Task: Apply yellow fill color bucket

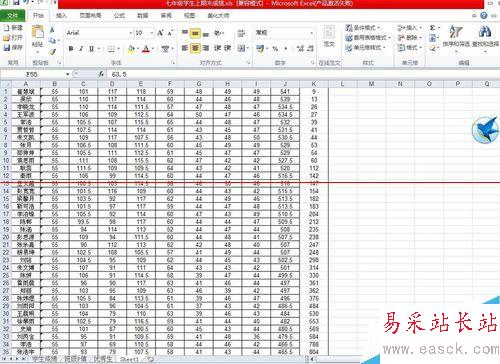Action: tap(131, 49)
